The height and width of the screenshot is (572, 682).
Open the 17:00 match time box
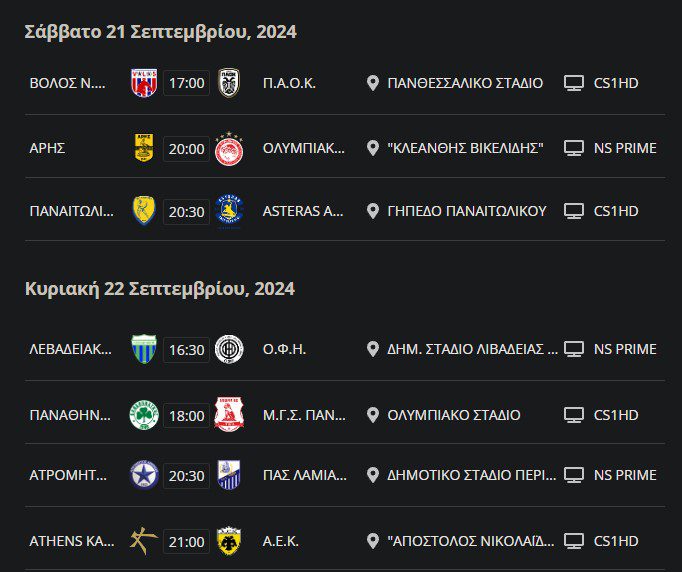pos(186,83)
